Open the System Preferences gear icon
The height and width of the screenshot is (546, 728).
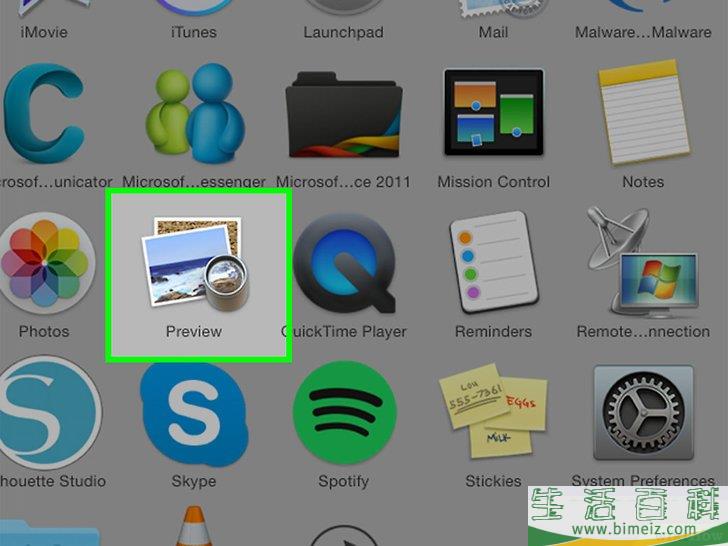(644, 412)
